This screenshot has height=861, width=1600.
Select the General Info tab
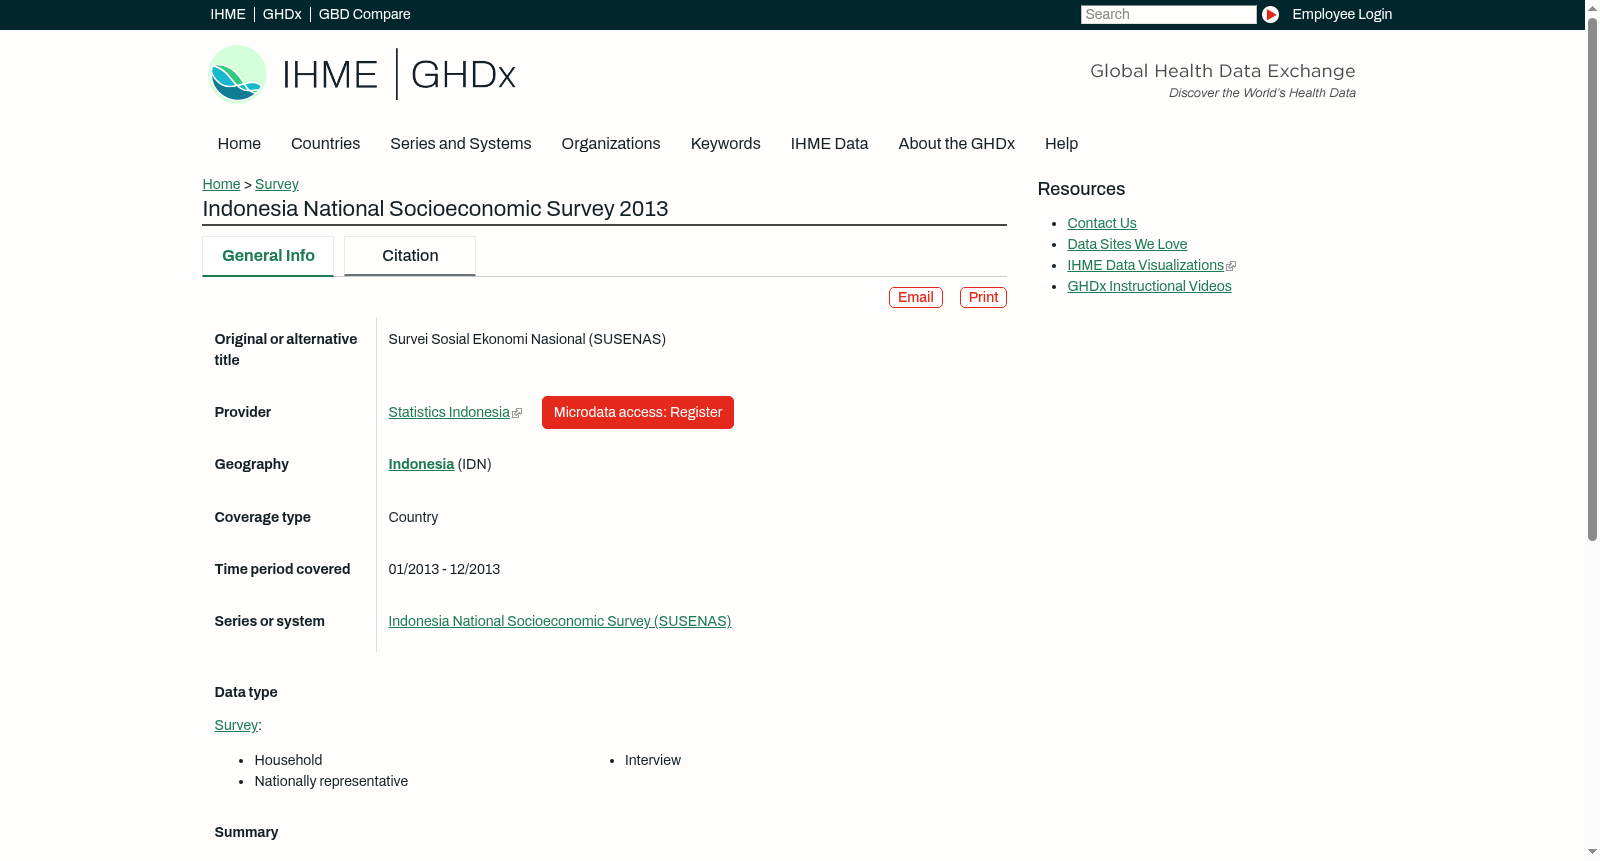coord(268,256)
